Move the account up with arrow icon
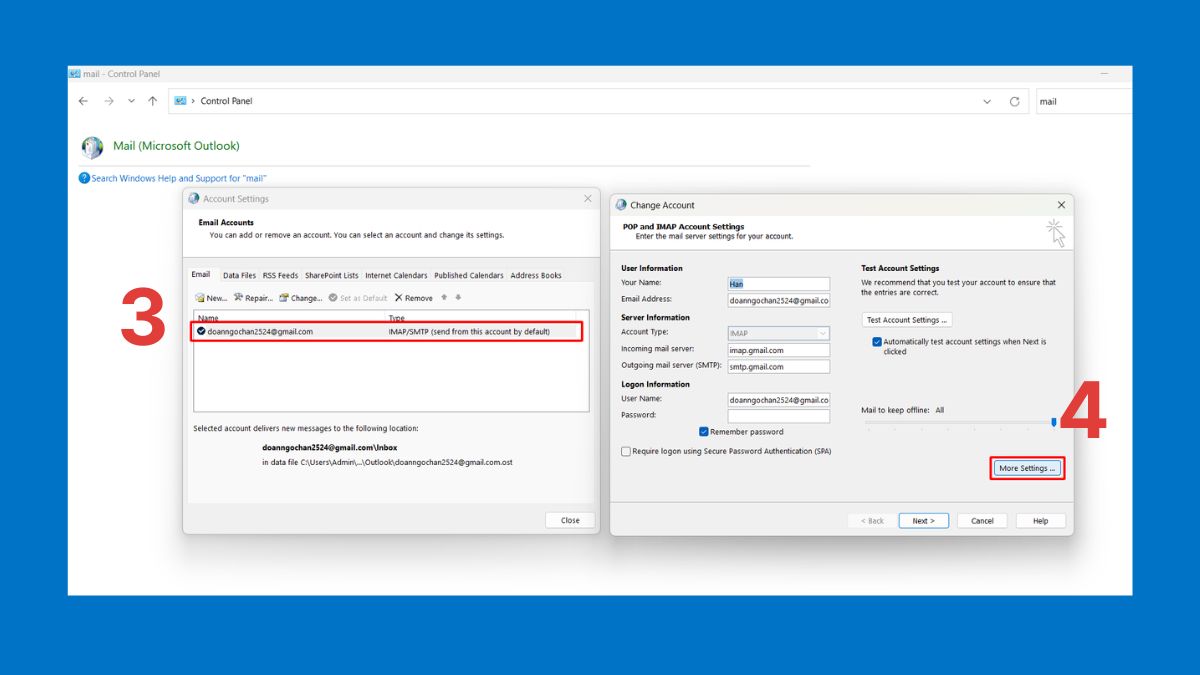This screenshot has height=675, width=1200. 445,297
